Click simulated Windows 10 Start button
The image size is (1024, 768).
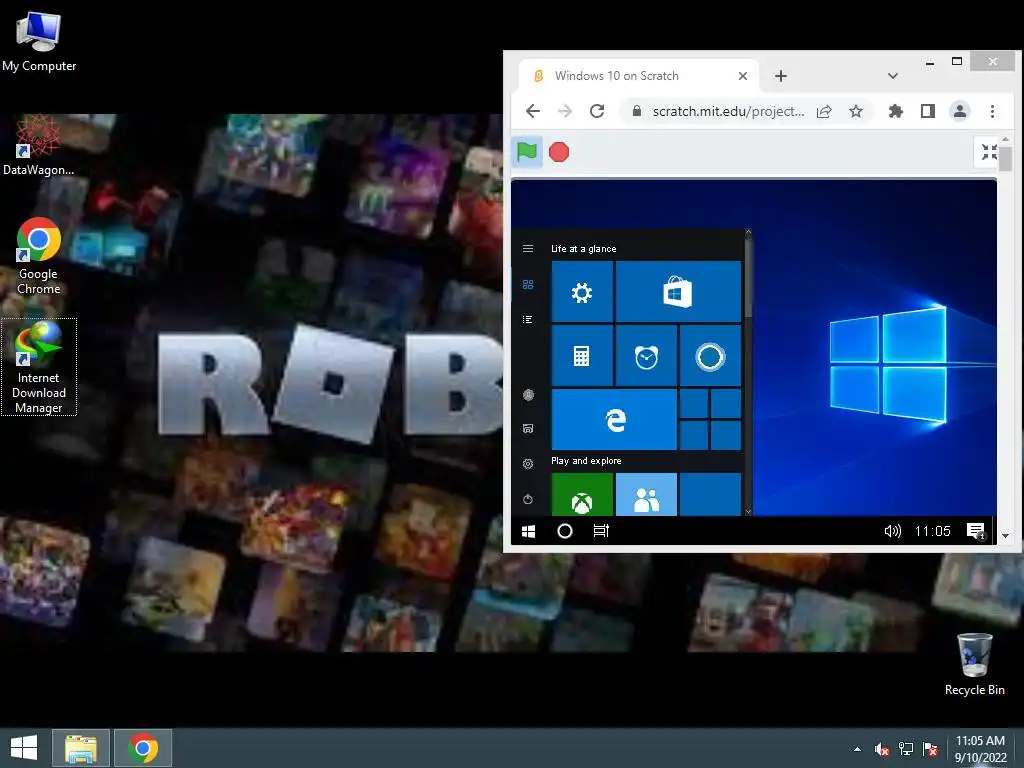pos(529,532)
